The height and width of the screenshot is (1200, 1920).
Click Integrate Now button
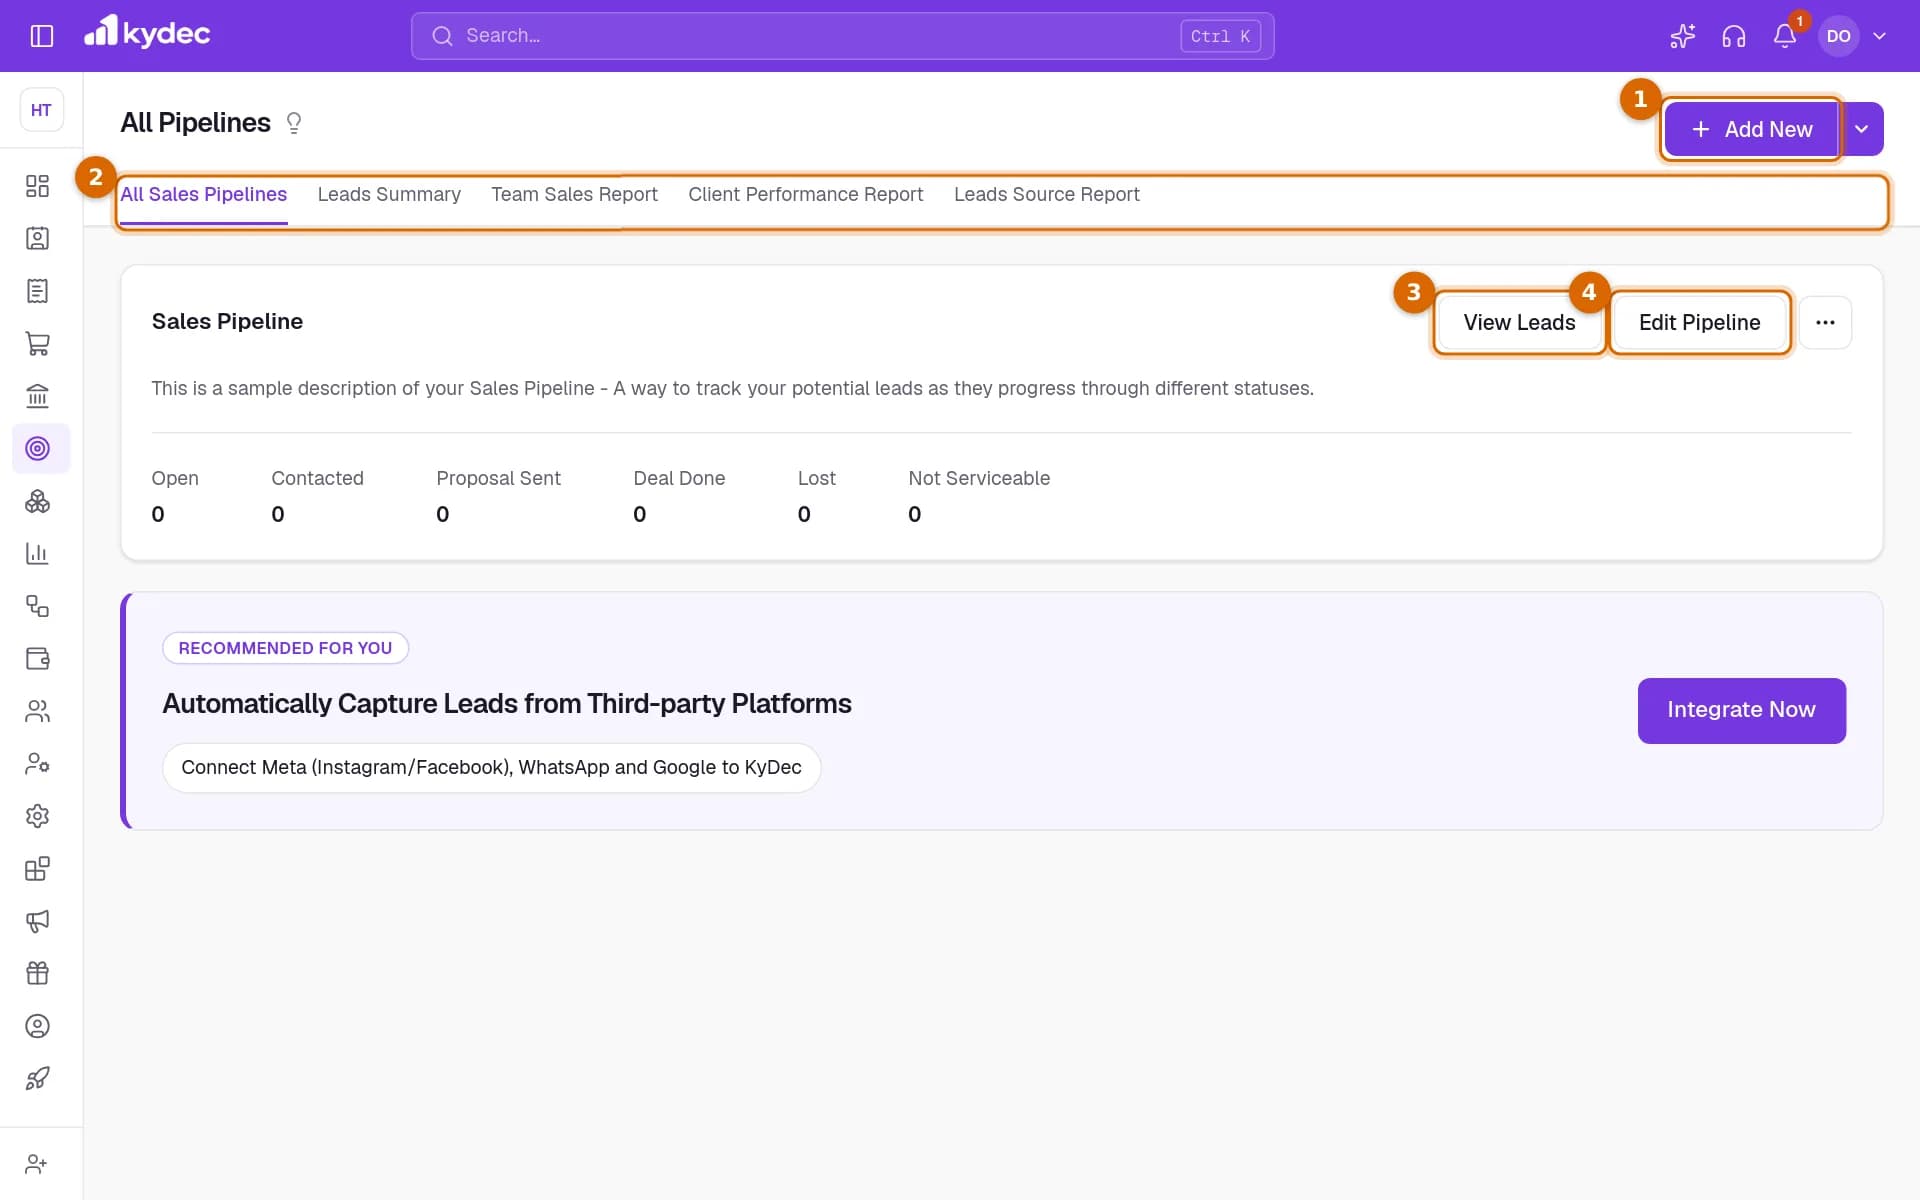1741,710
